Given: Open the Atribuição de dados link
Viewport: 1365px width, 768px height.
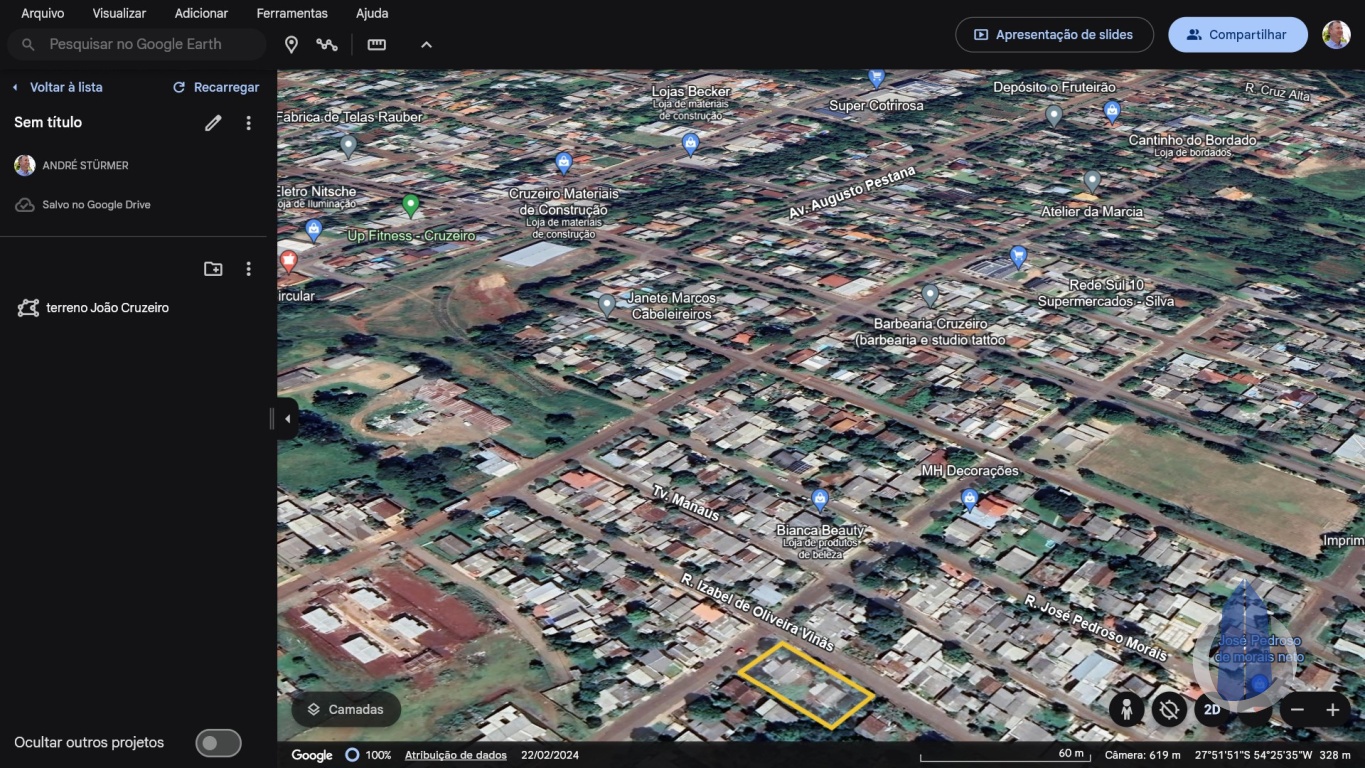Looking at the screenshot, I should click(x=456, y=755).
